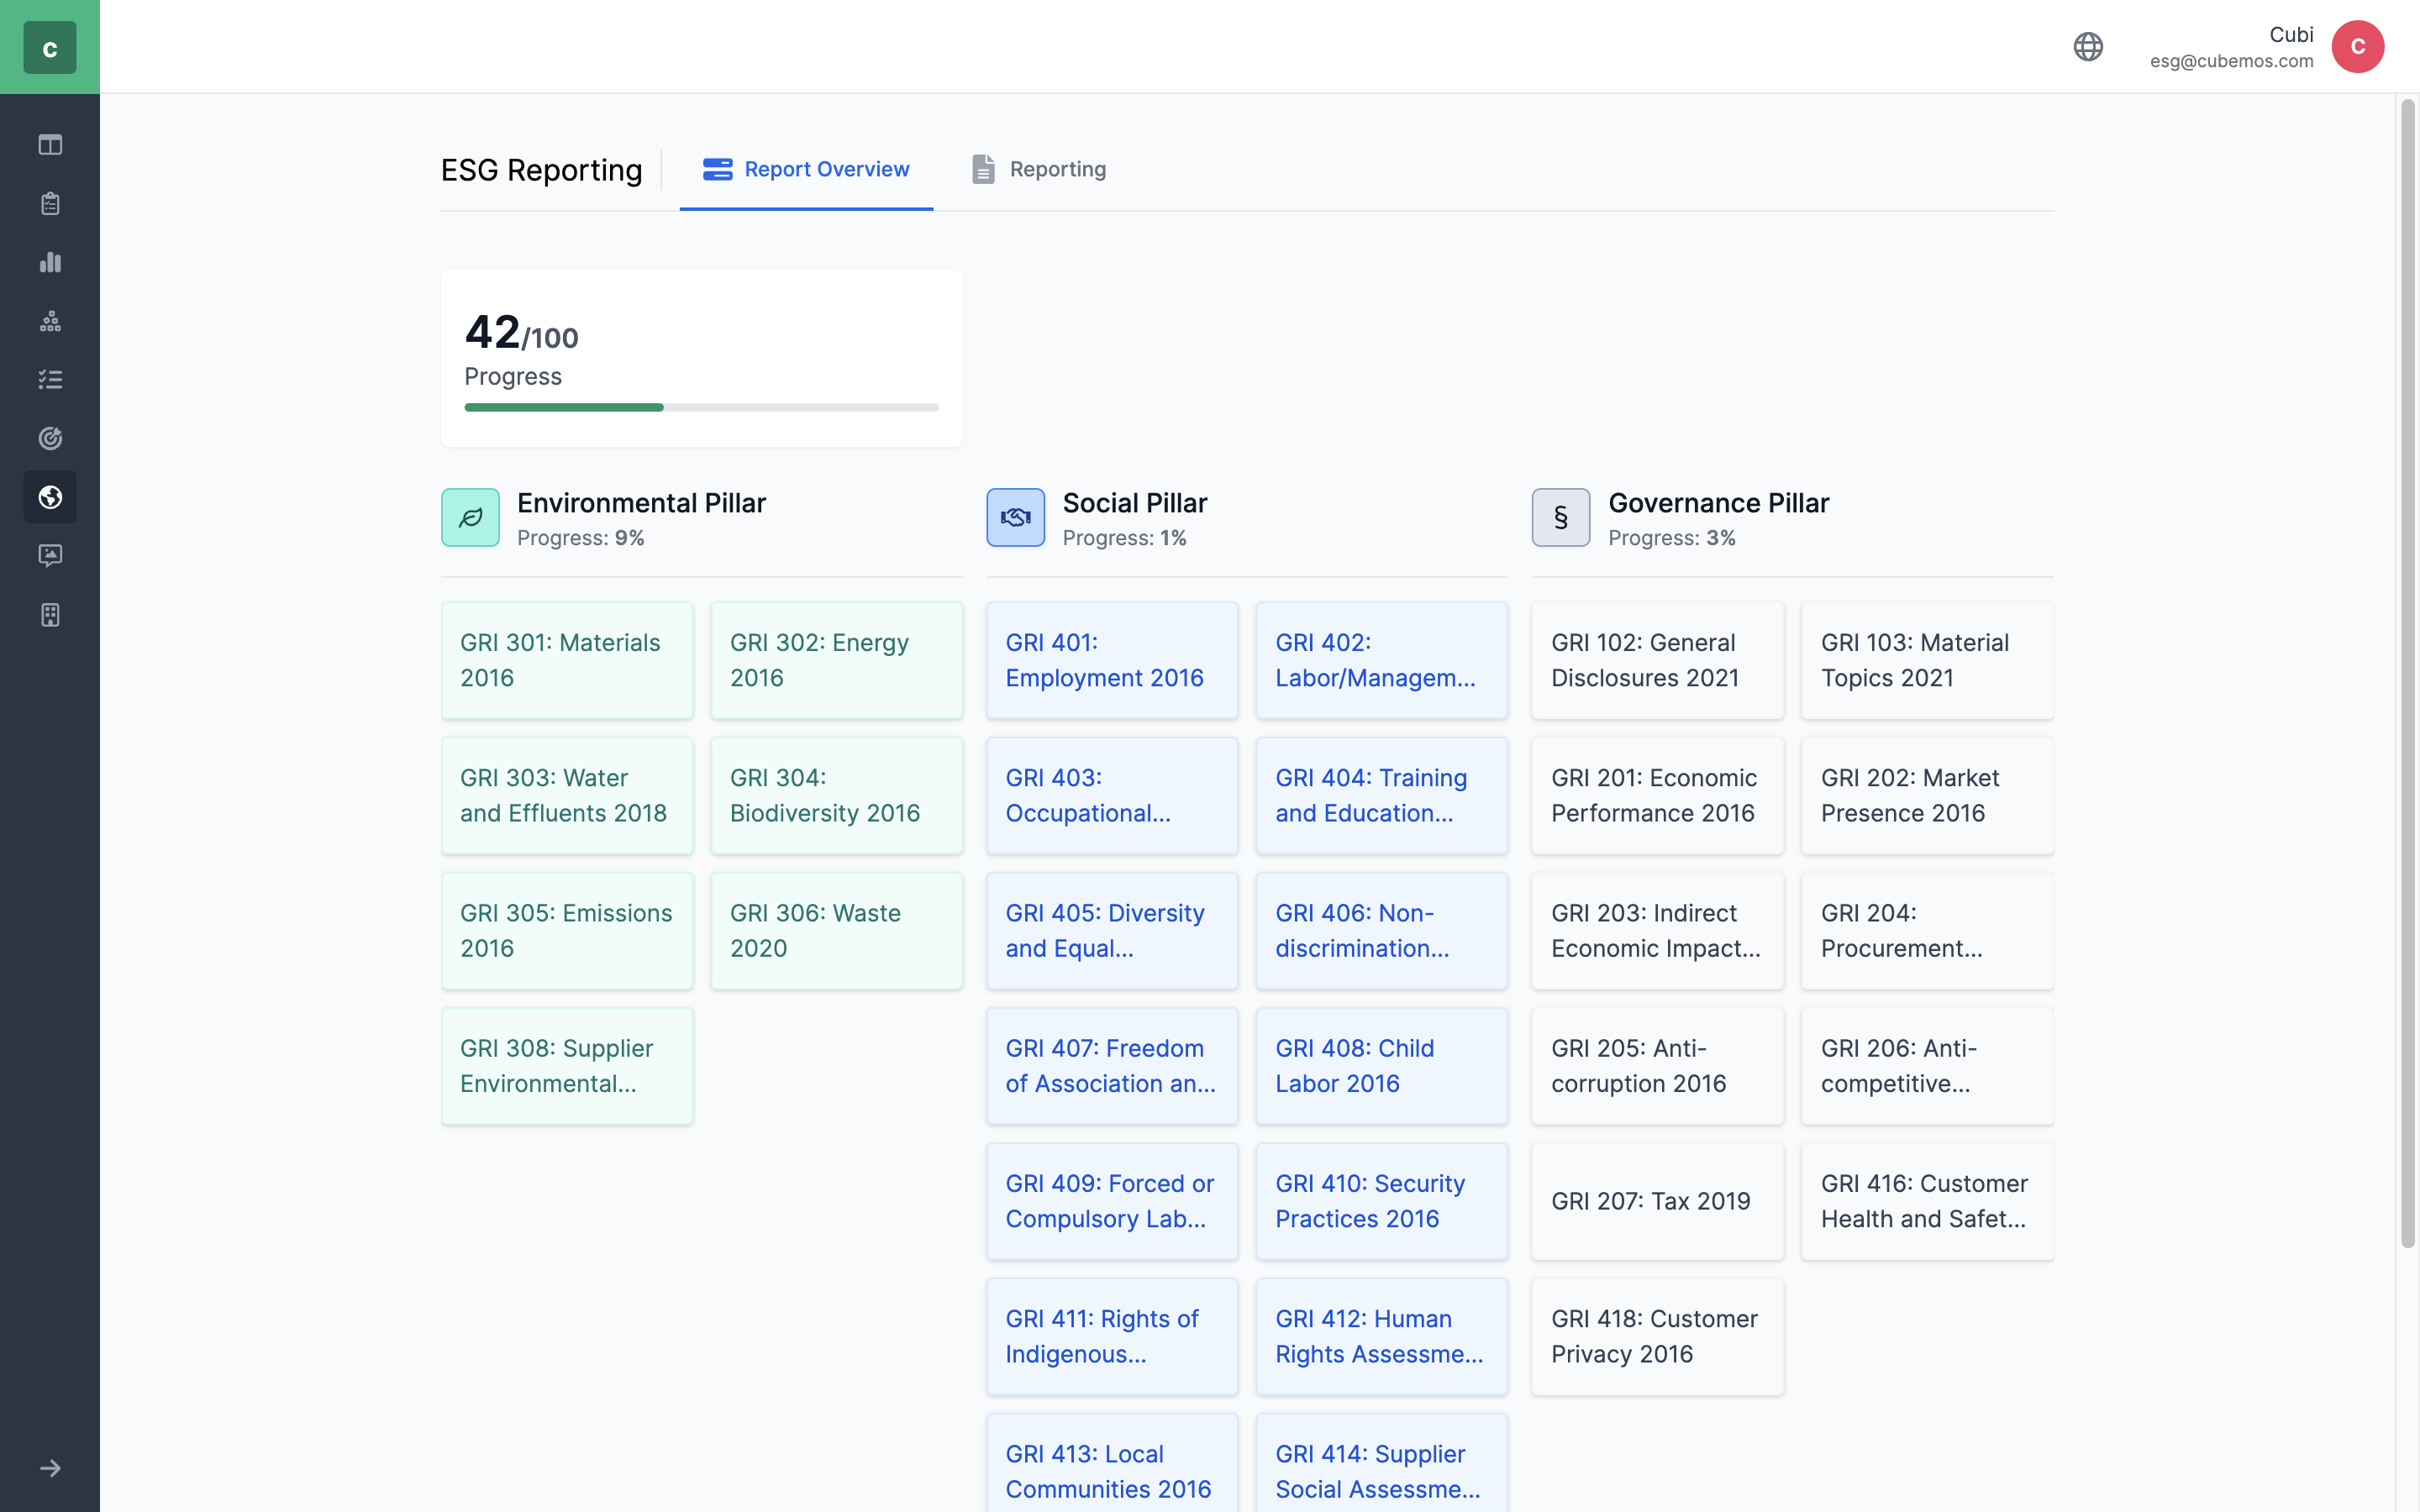Open GRI 202: Market Presence 2016 card
Image resolution: width=2420 pixels, height=1512 pixels.
tap(1927, 795)
